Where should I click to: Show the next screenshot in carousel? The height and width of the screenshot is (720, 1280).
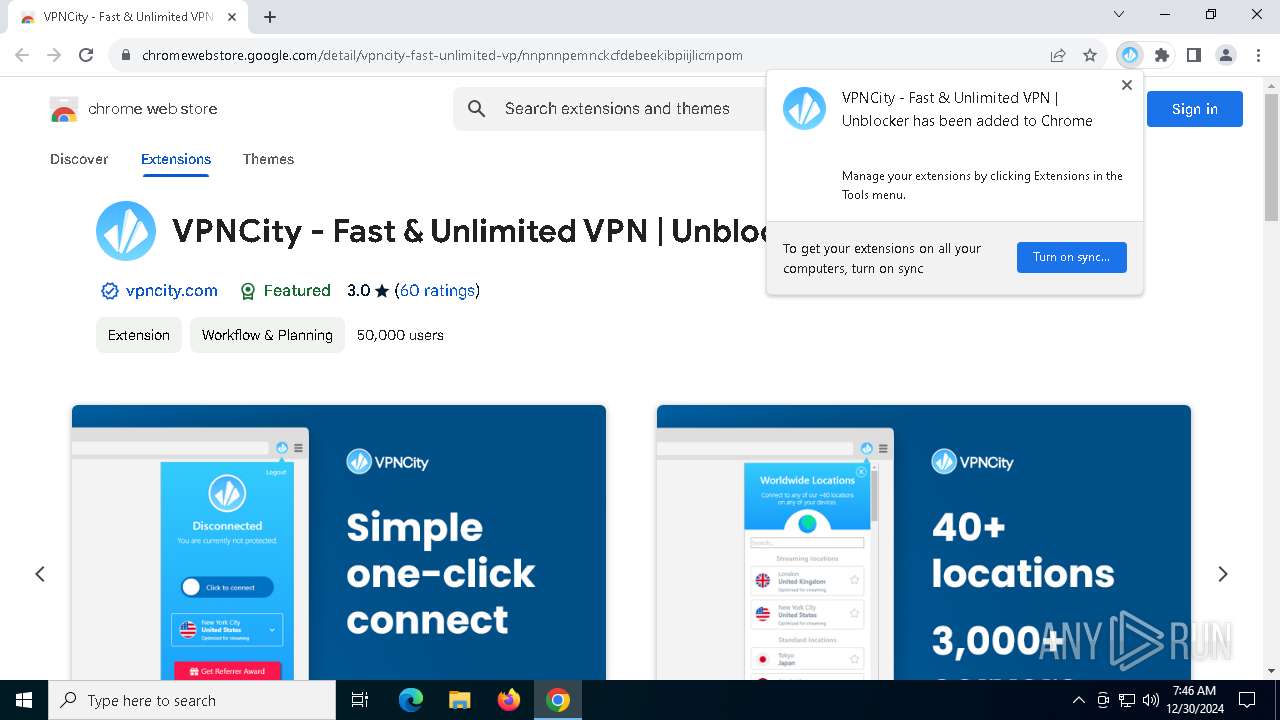tap(1222, 574)
